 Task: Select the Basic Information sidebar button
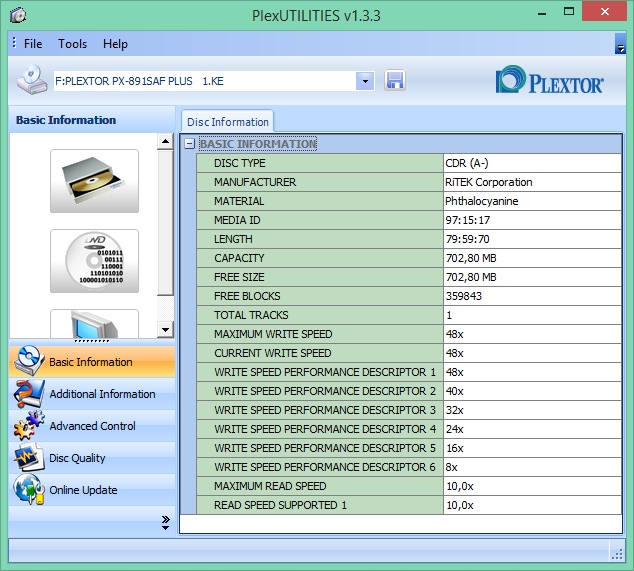pos(91,362)
